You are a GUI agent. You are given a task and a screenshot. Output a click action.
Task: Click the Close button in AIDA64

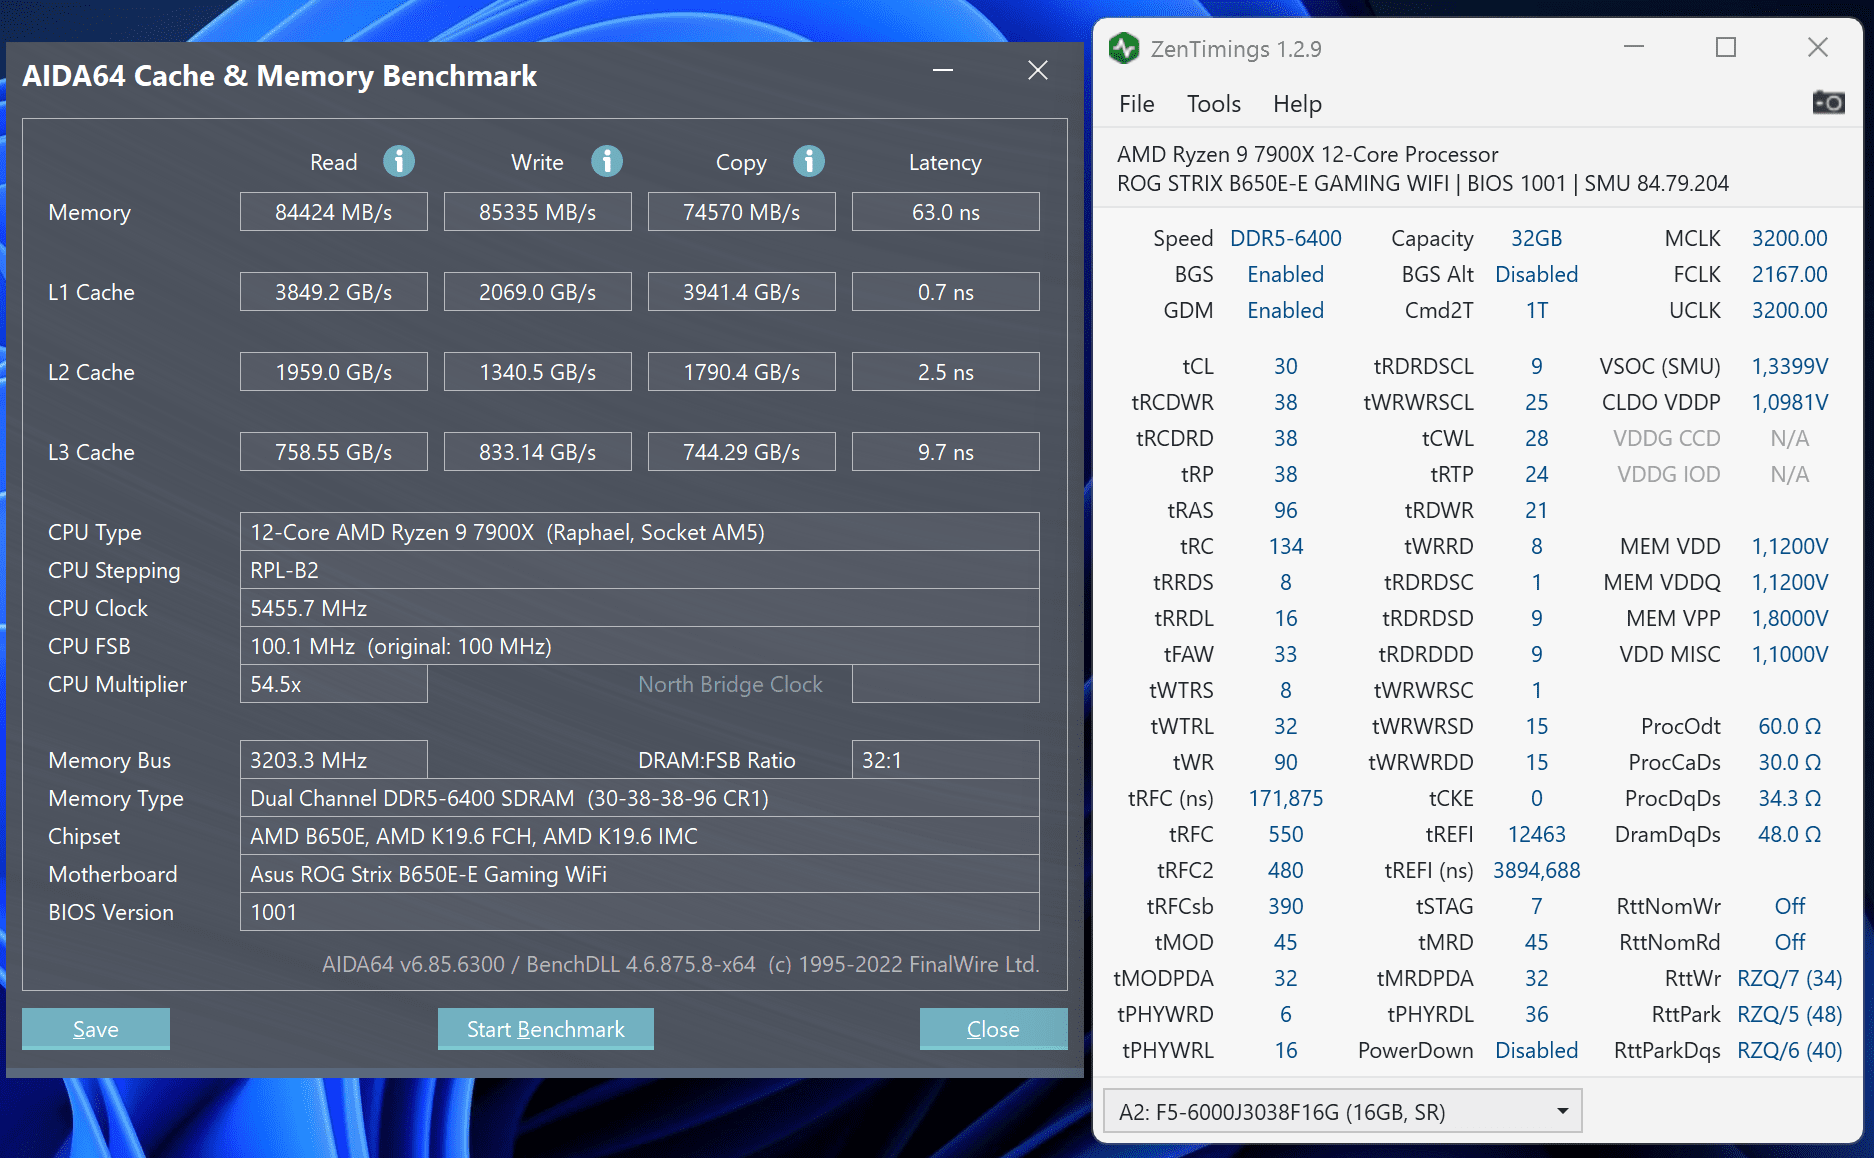point(993,1029)
